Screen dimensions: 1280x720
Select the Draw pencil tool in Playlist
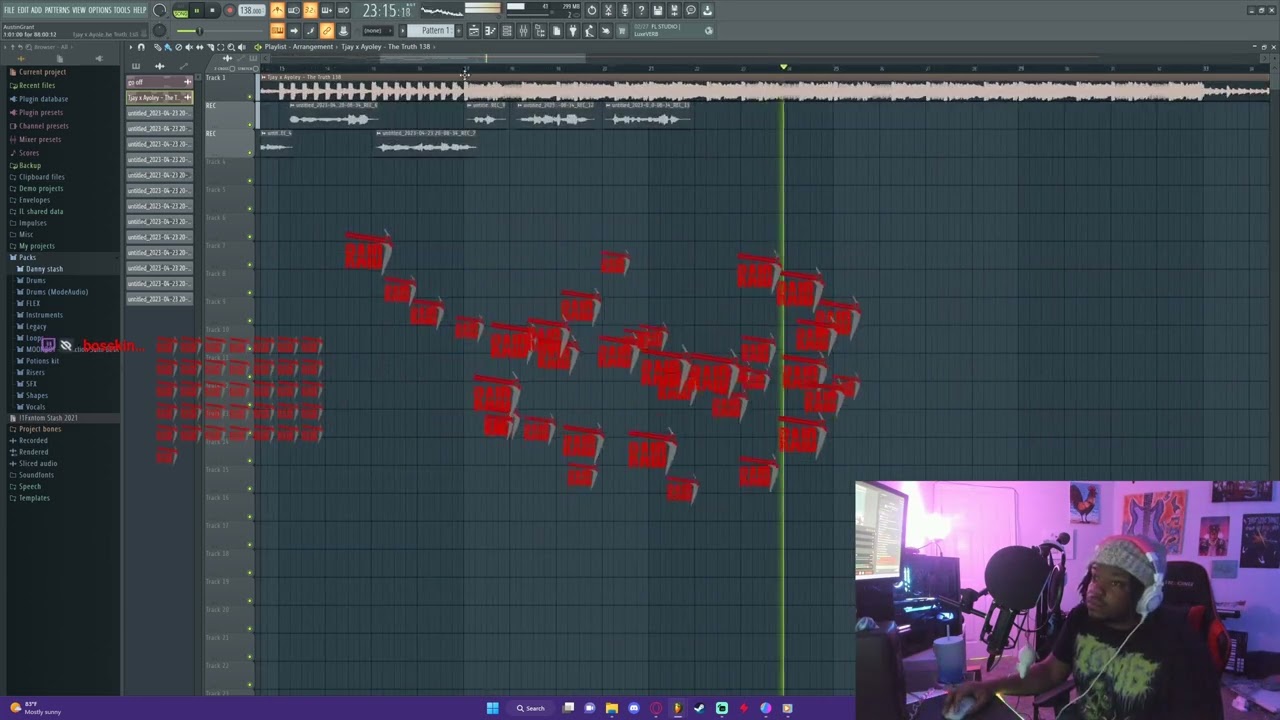(157, 47)
